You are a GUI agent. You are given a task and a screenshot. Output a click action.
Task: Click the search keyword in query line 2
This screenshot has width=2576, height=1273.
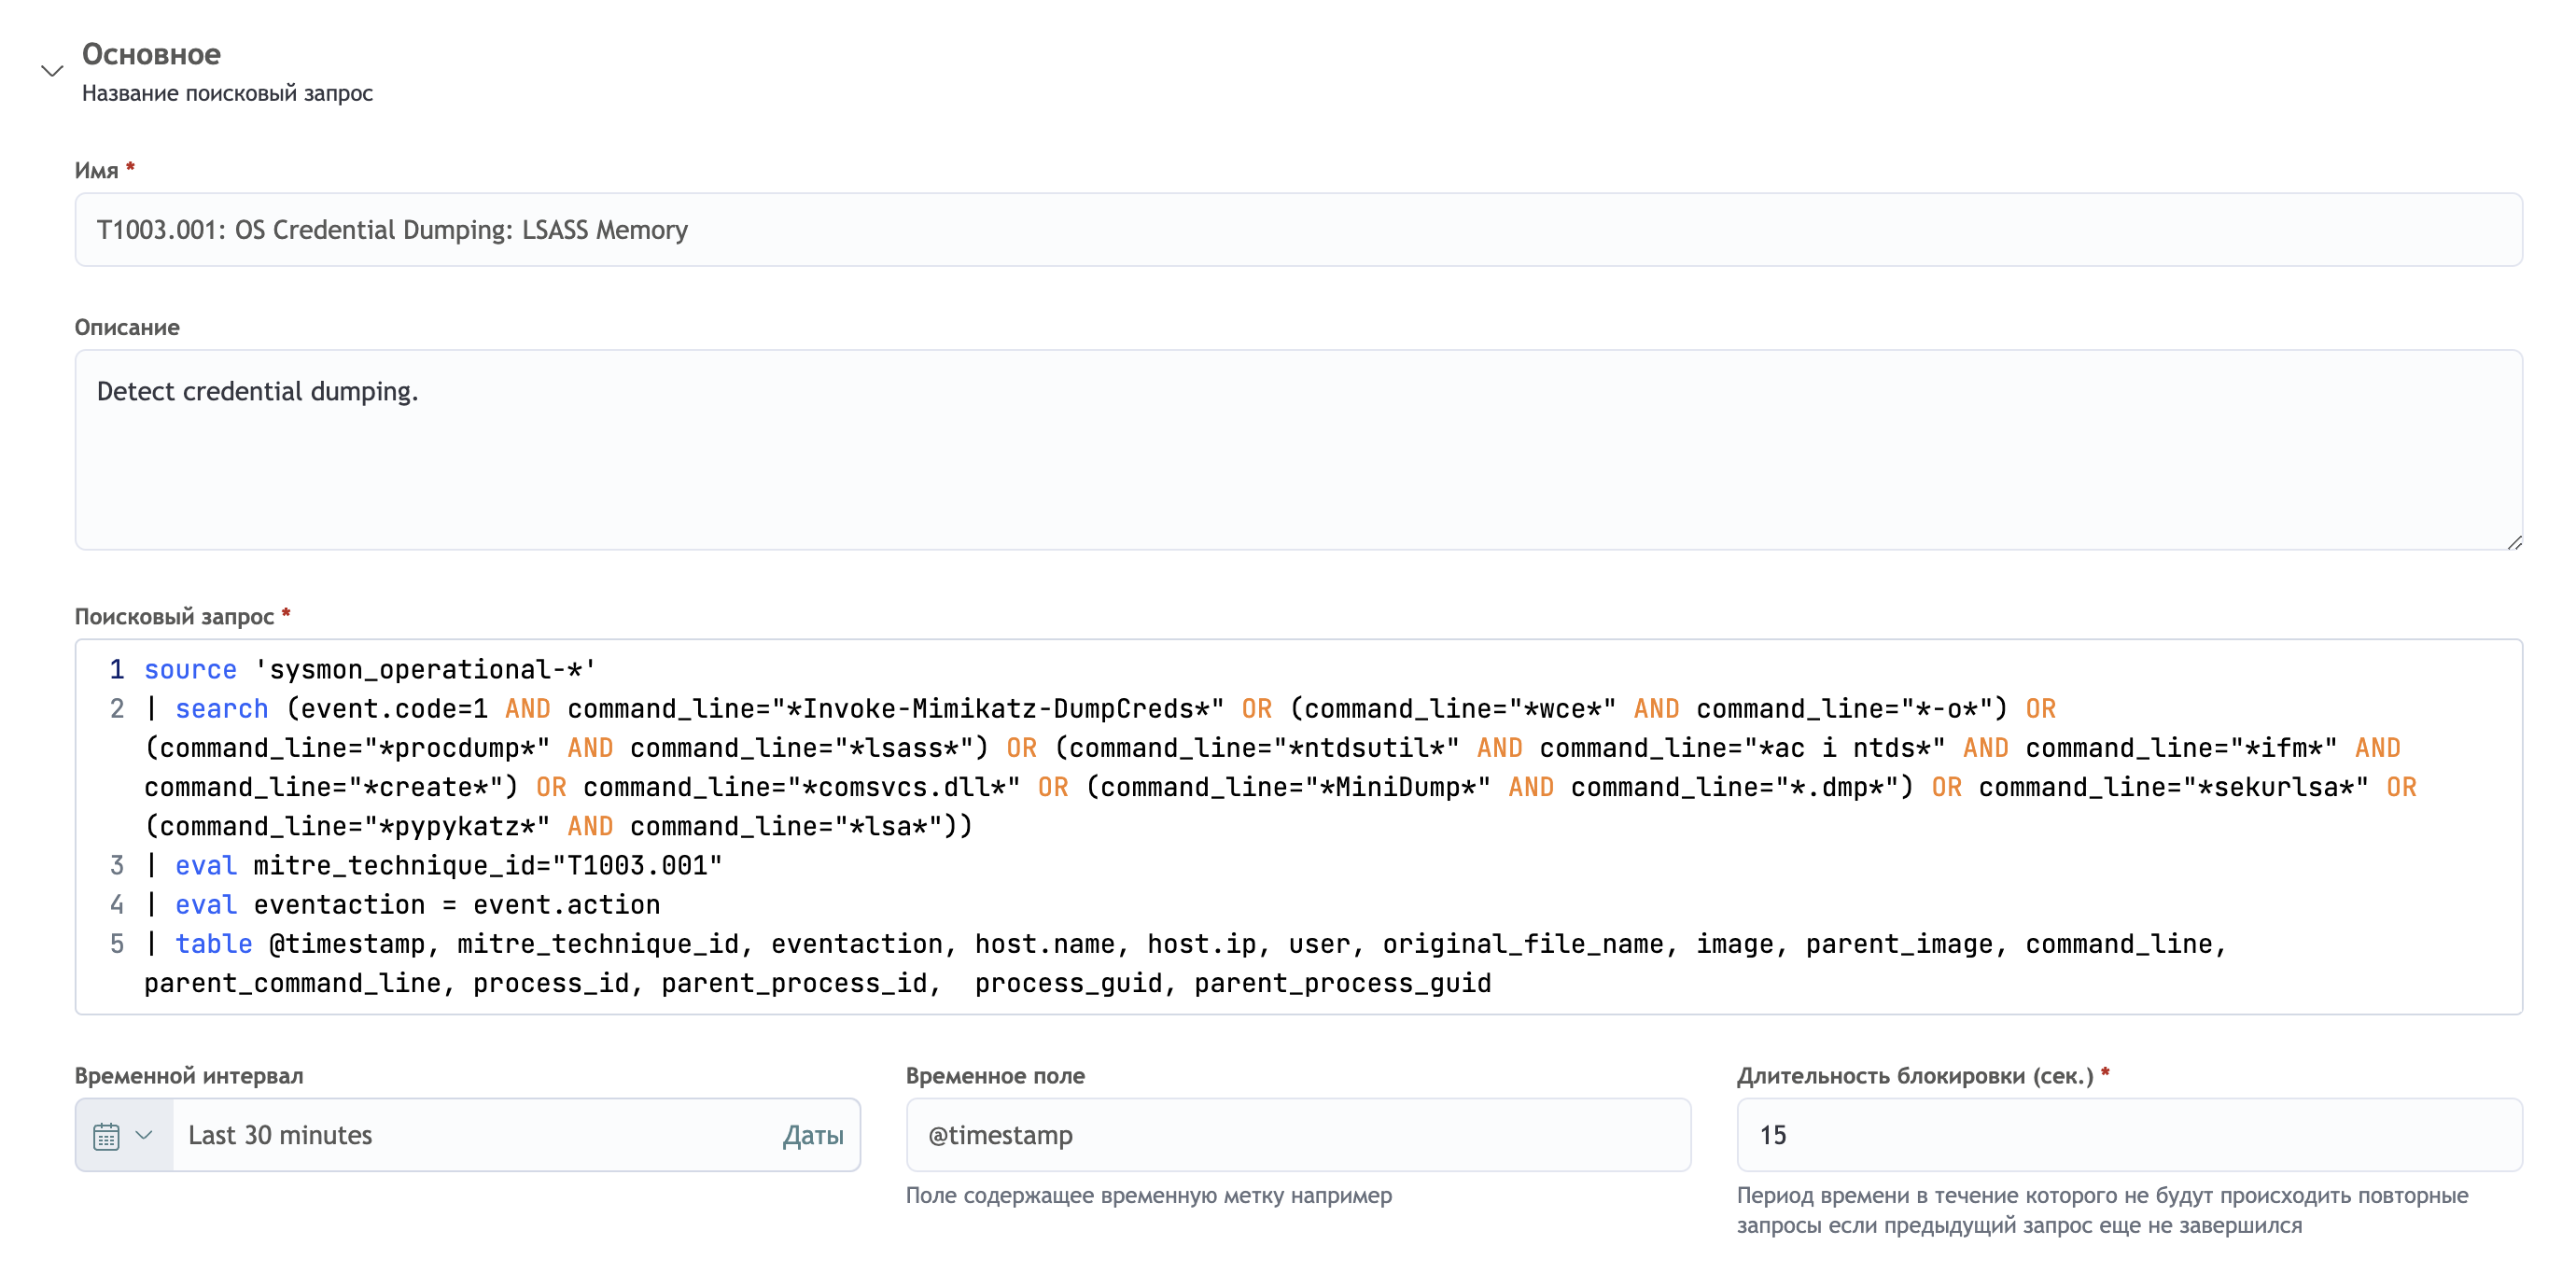point(221,709)
